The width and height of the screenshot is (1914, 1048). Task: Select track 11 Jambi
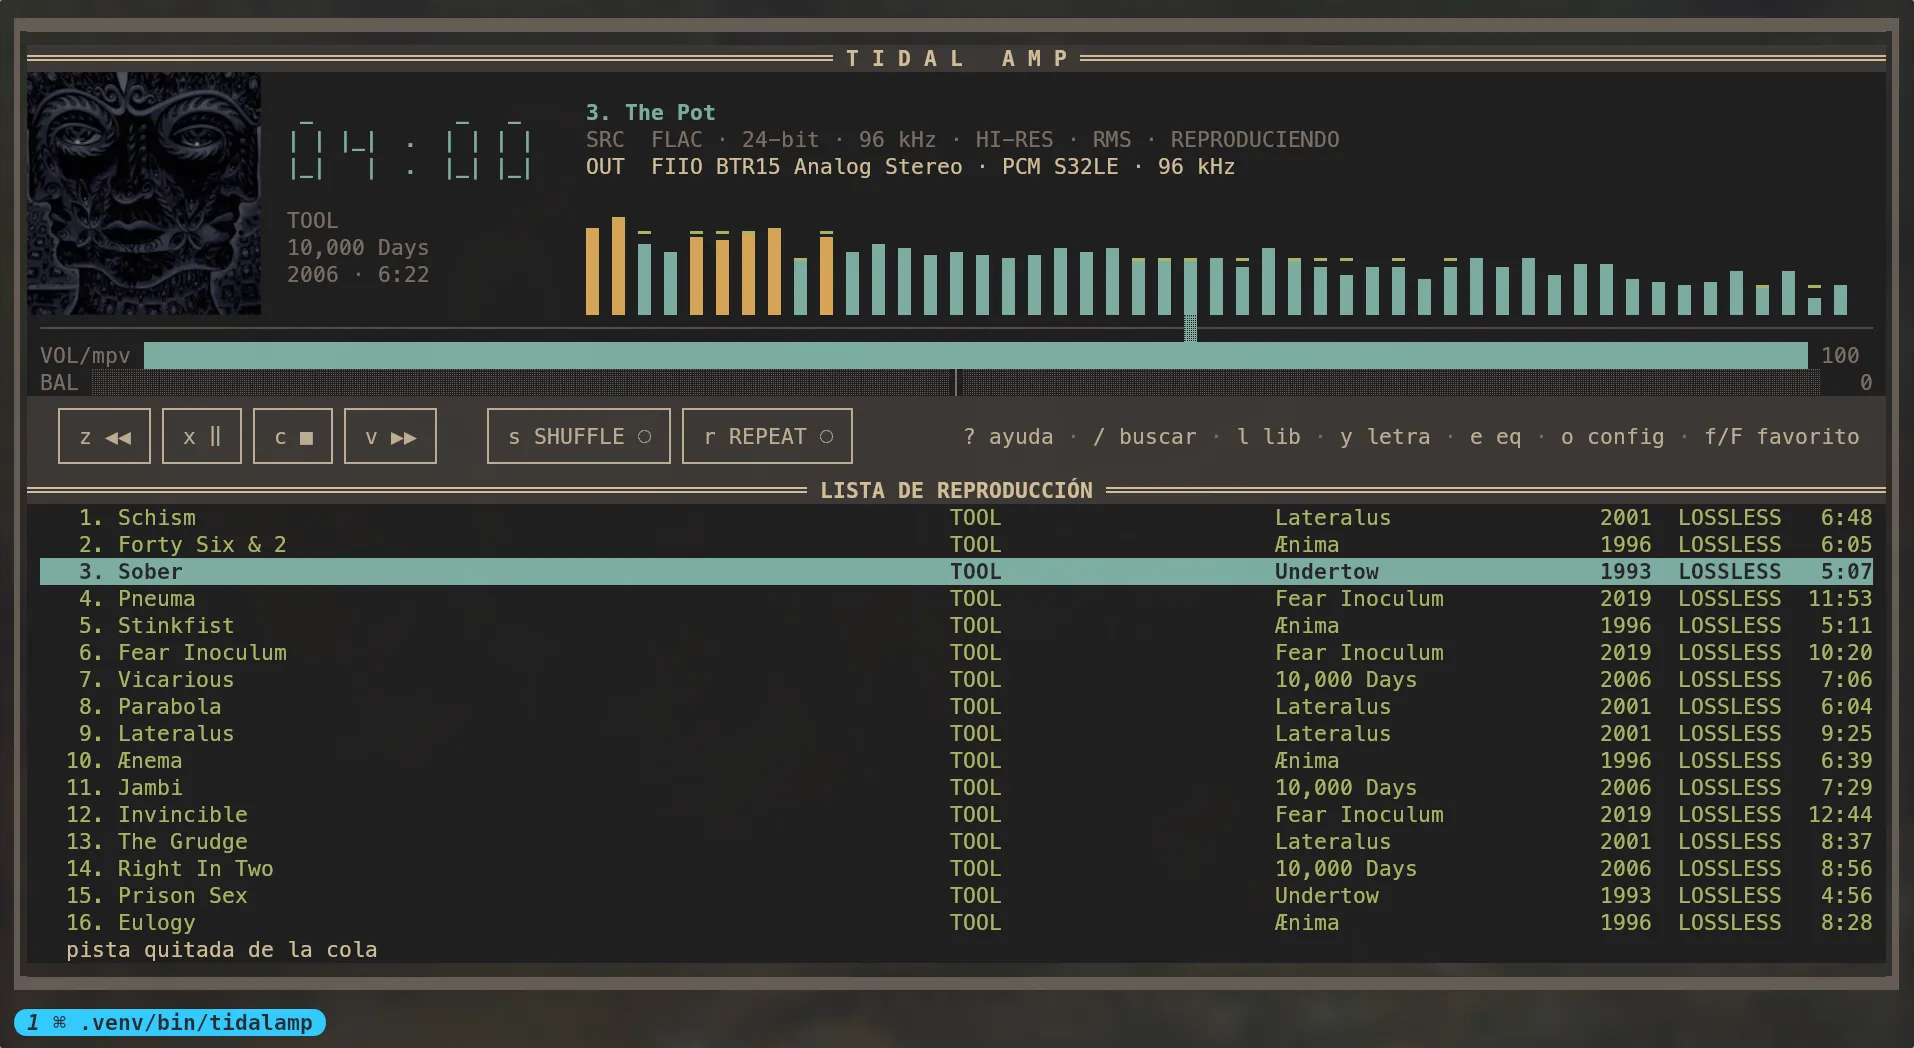[956, 788]
